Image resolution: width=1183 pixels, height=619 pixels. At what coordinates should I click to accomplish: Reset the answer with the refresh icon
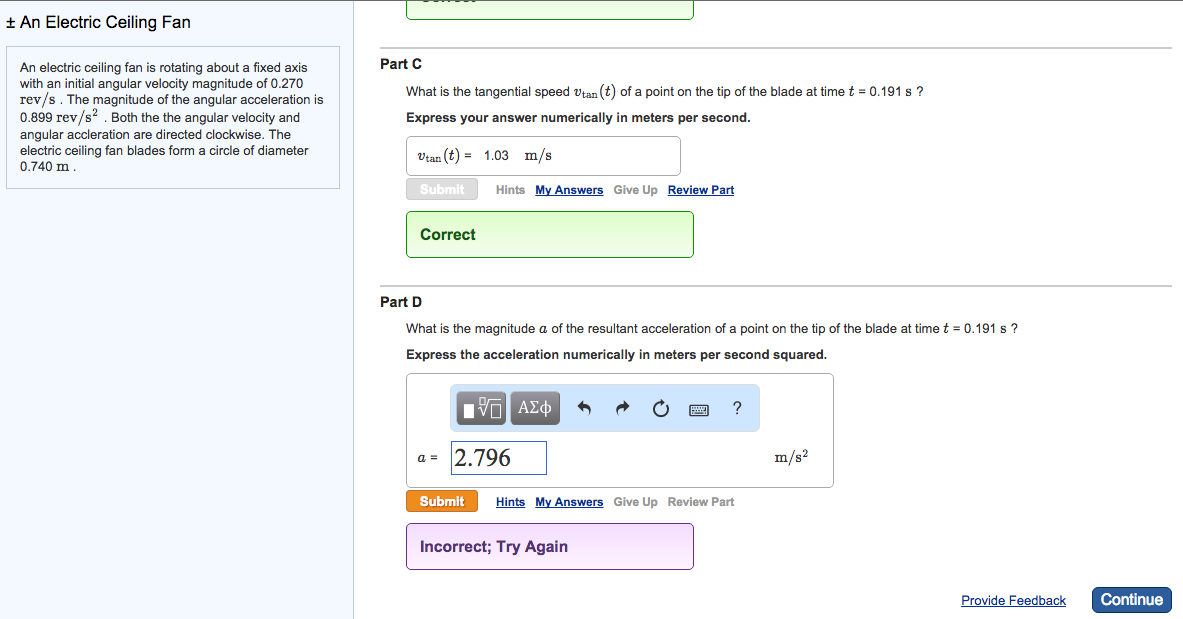point(660,408)
